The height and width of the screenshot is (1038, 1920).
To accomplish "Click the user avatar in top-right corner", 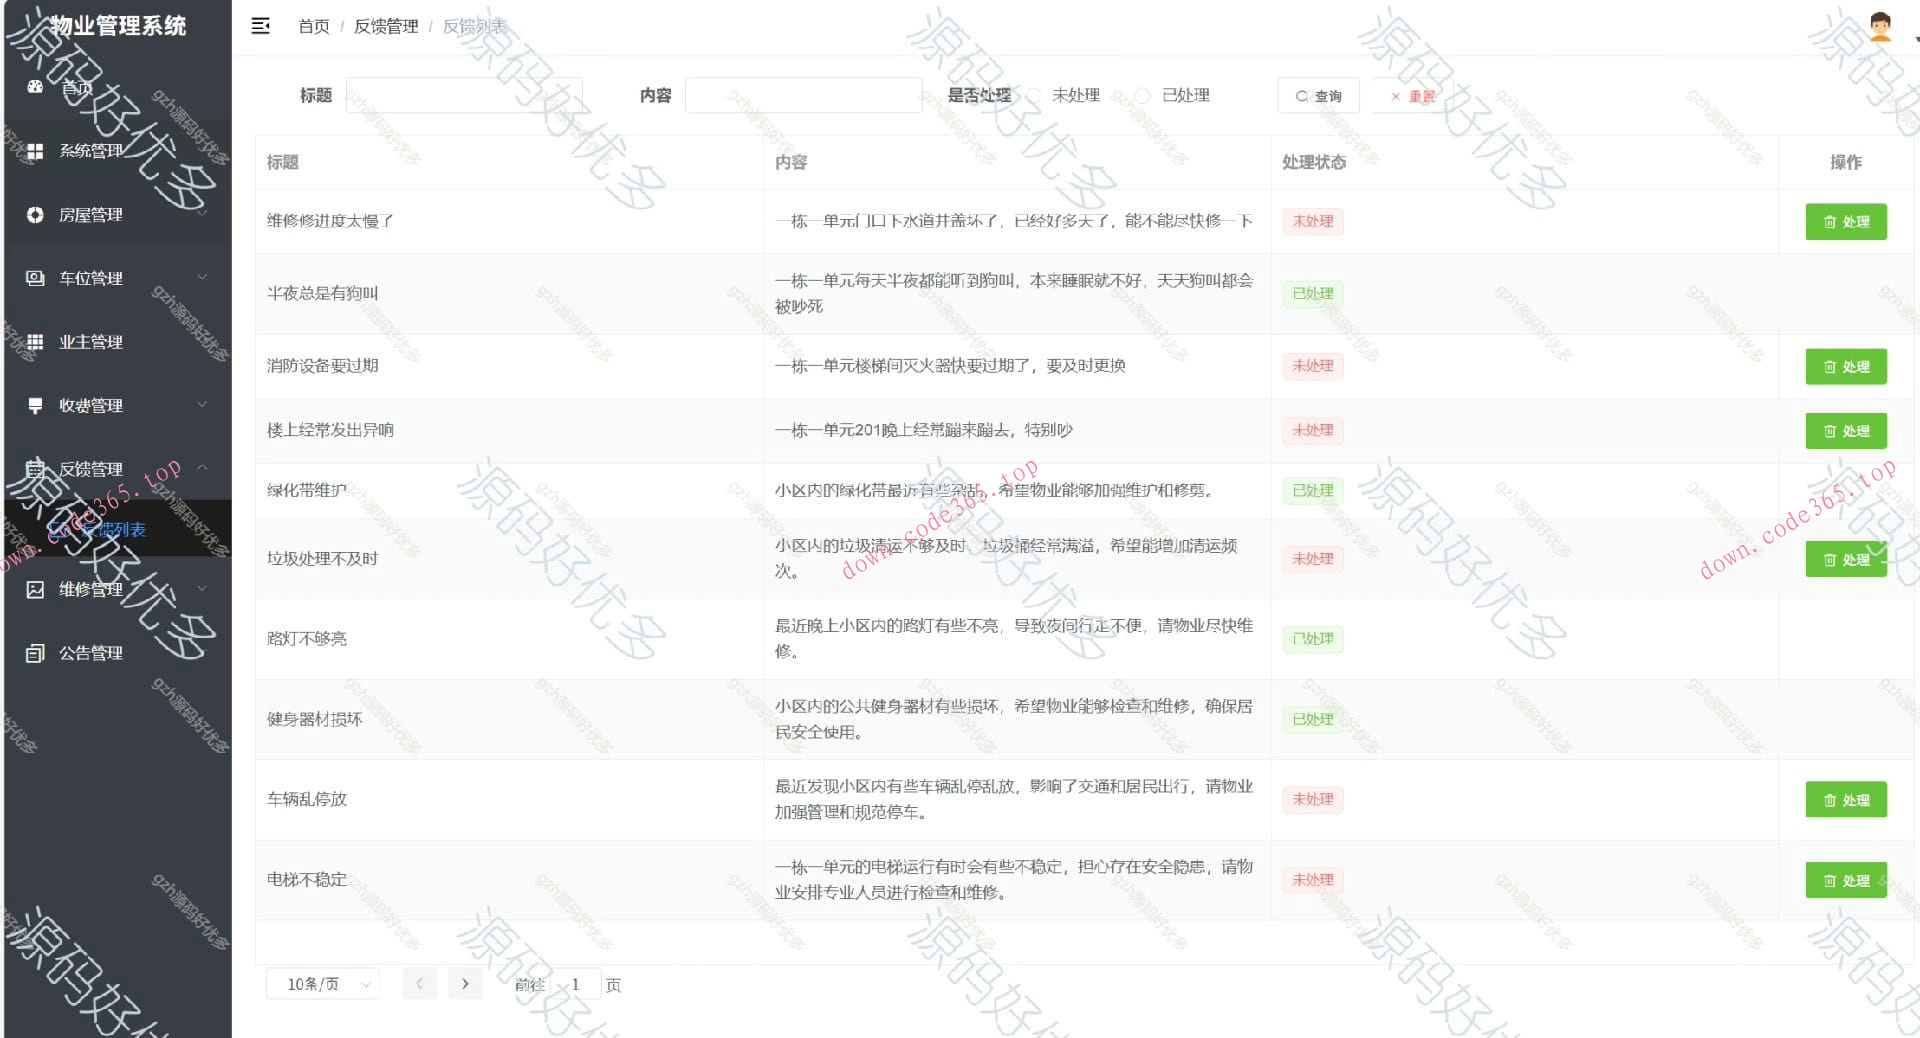I will click(1879, 26).
